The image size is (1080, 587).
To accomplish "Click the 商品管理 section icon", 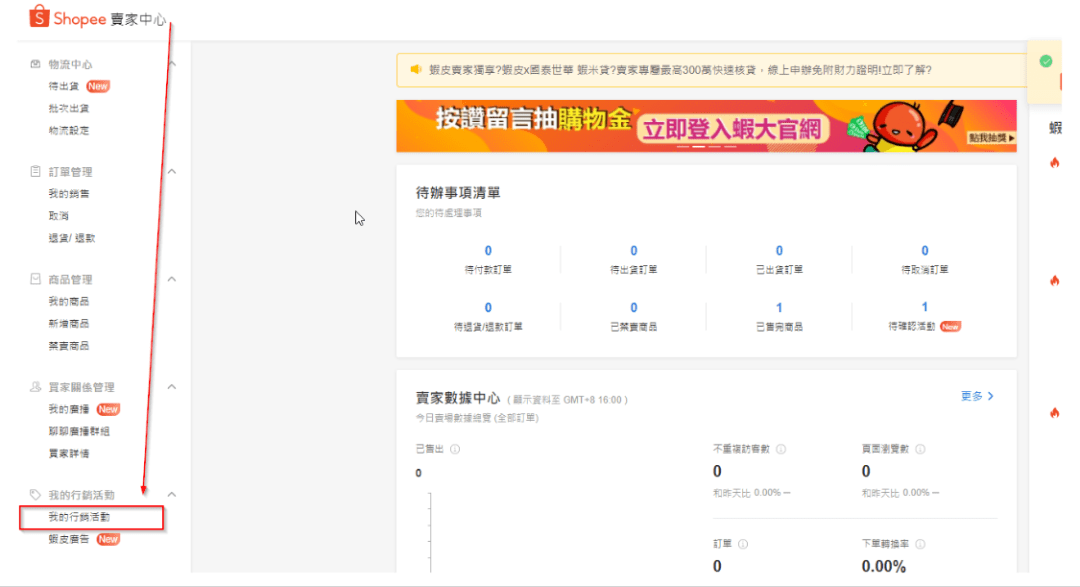I will pyautogui.click(x=35, y=279).
